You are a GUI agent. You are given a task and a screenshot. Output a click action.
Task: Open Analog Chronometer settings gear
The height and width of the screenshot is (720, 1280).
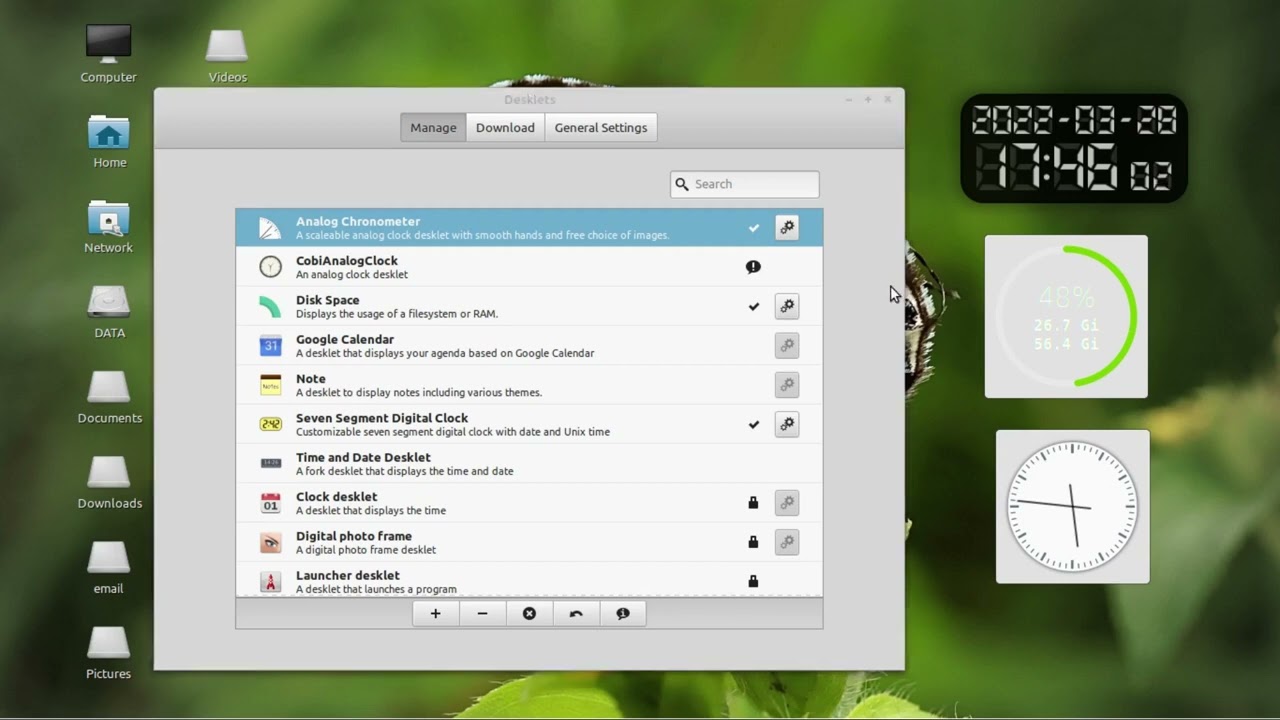pos(787,228)
